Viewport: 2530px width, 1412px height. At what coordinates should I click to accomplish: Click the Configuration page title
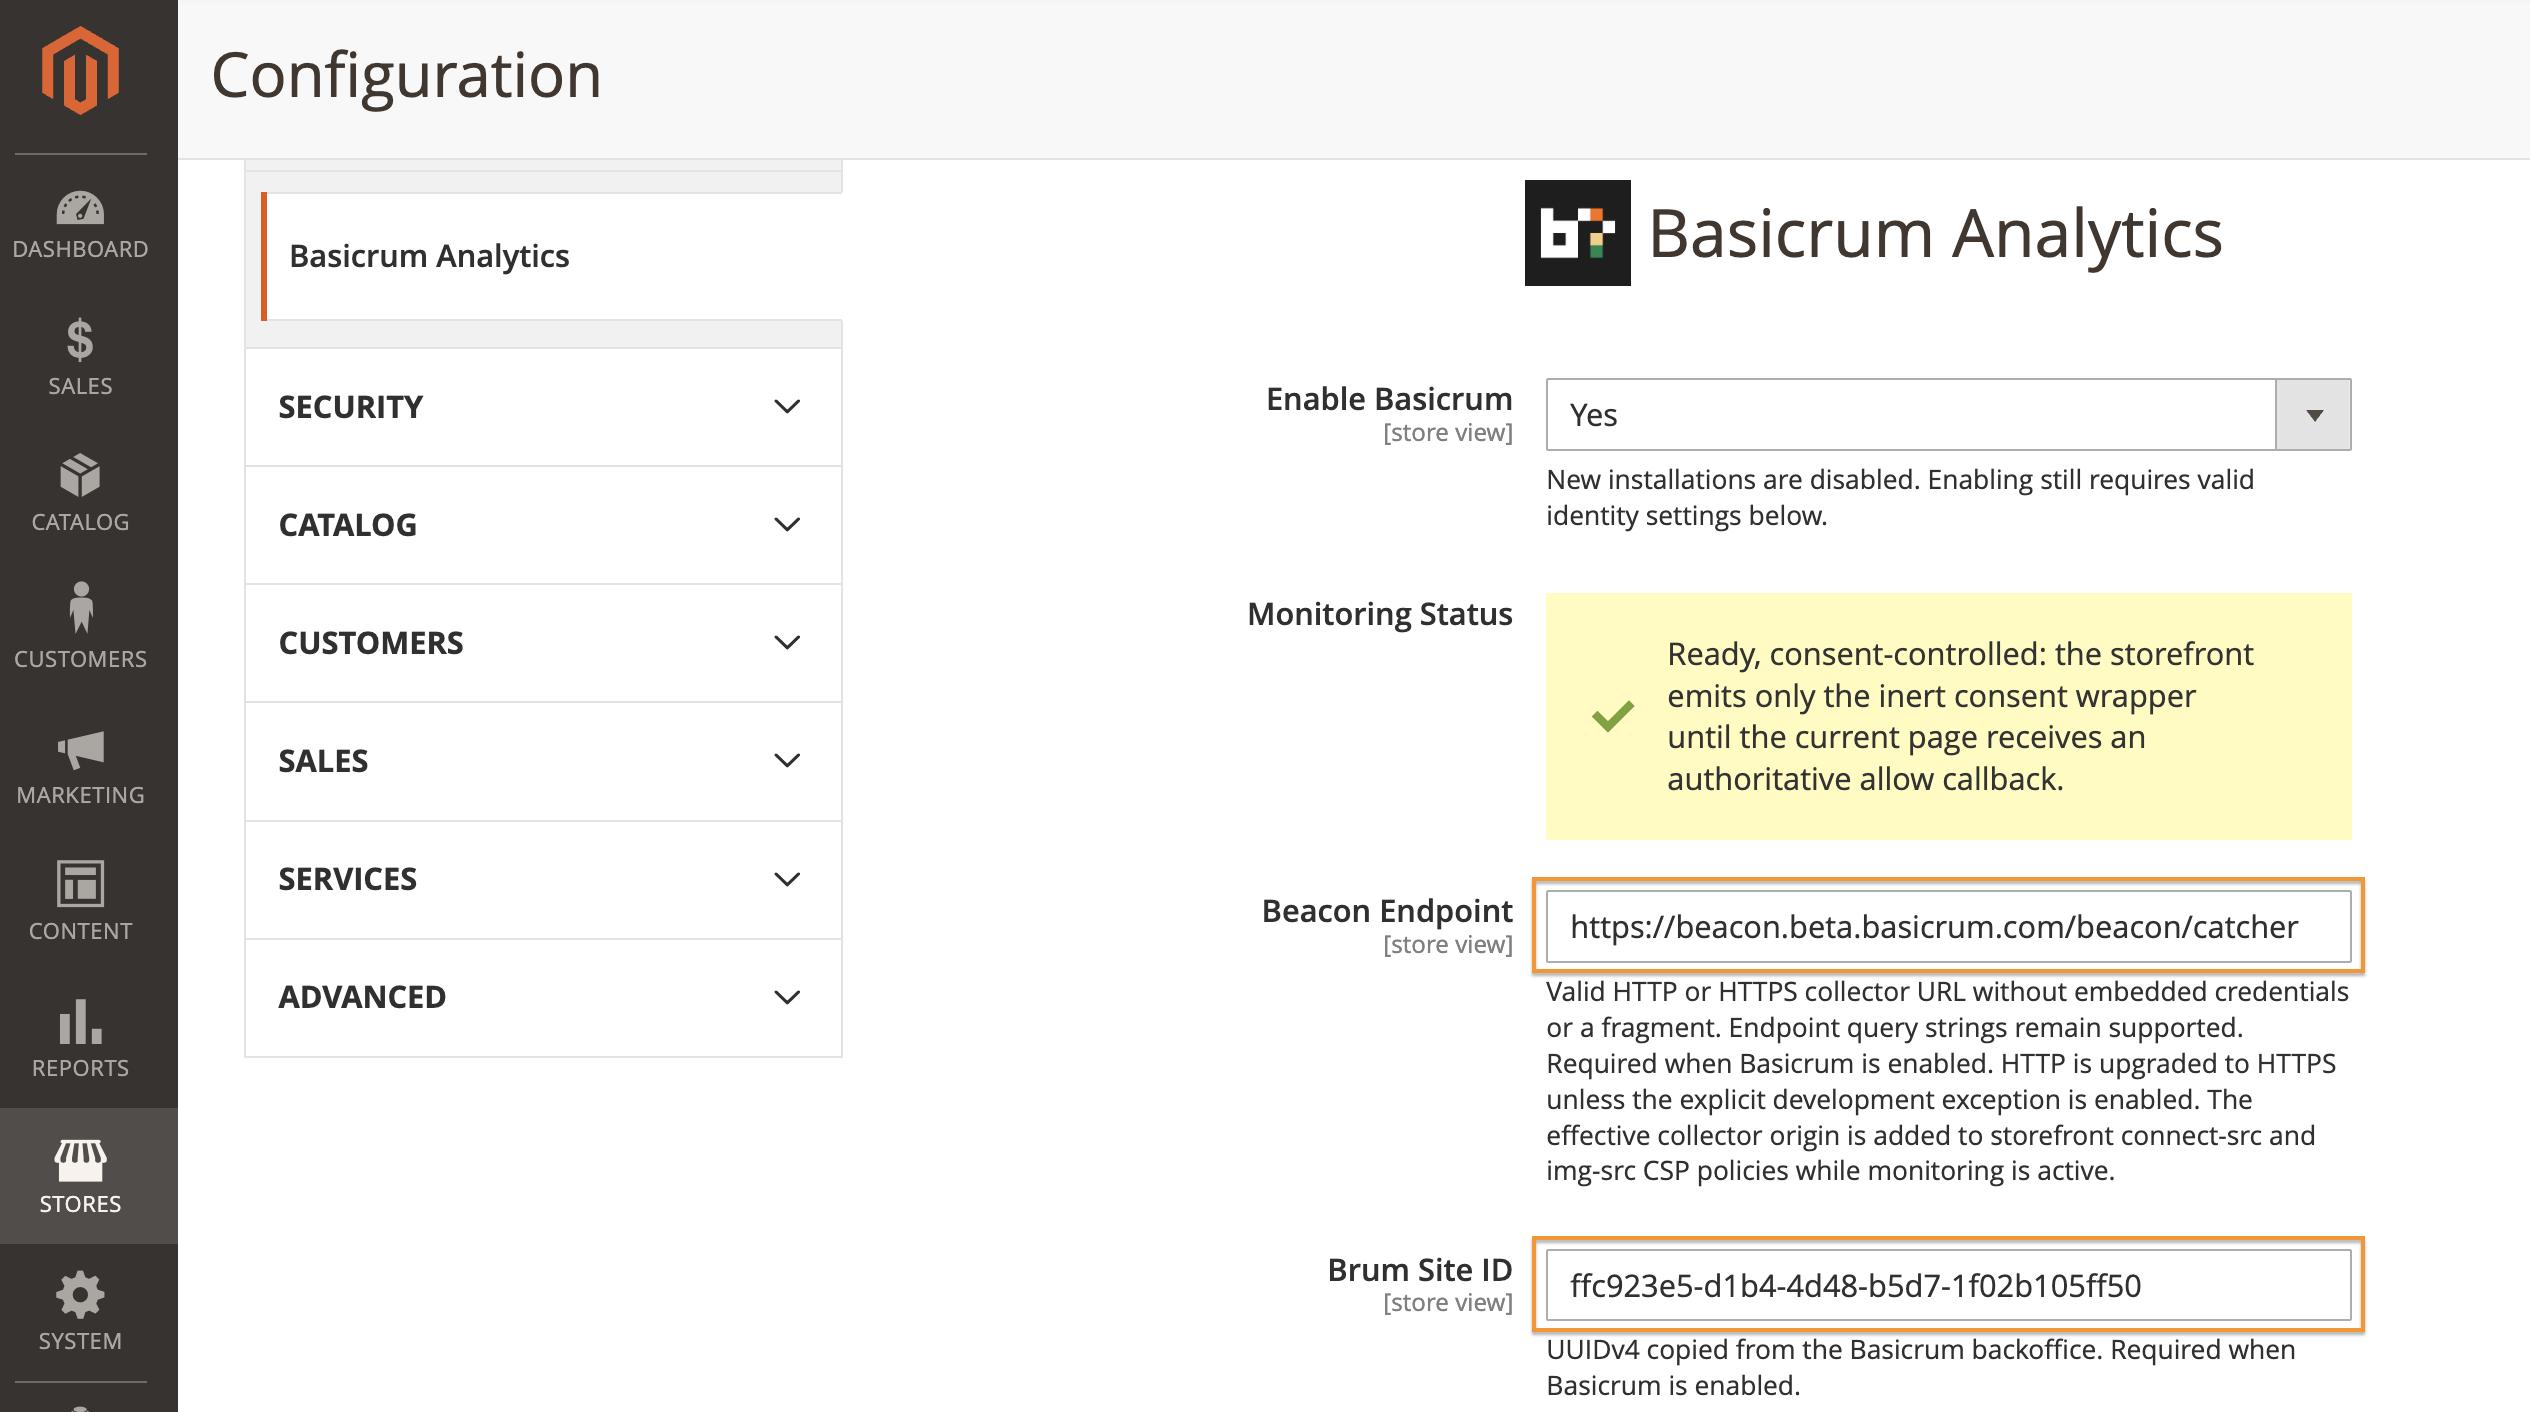click(406, 75)
